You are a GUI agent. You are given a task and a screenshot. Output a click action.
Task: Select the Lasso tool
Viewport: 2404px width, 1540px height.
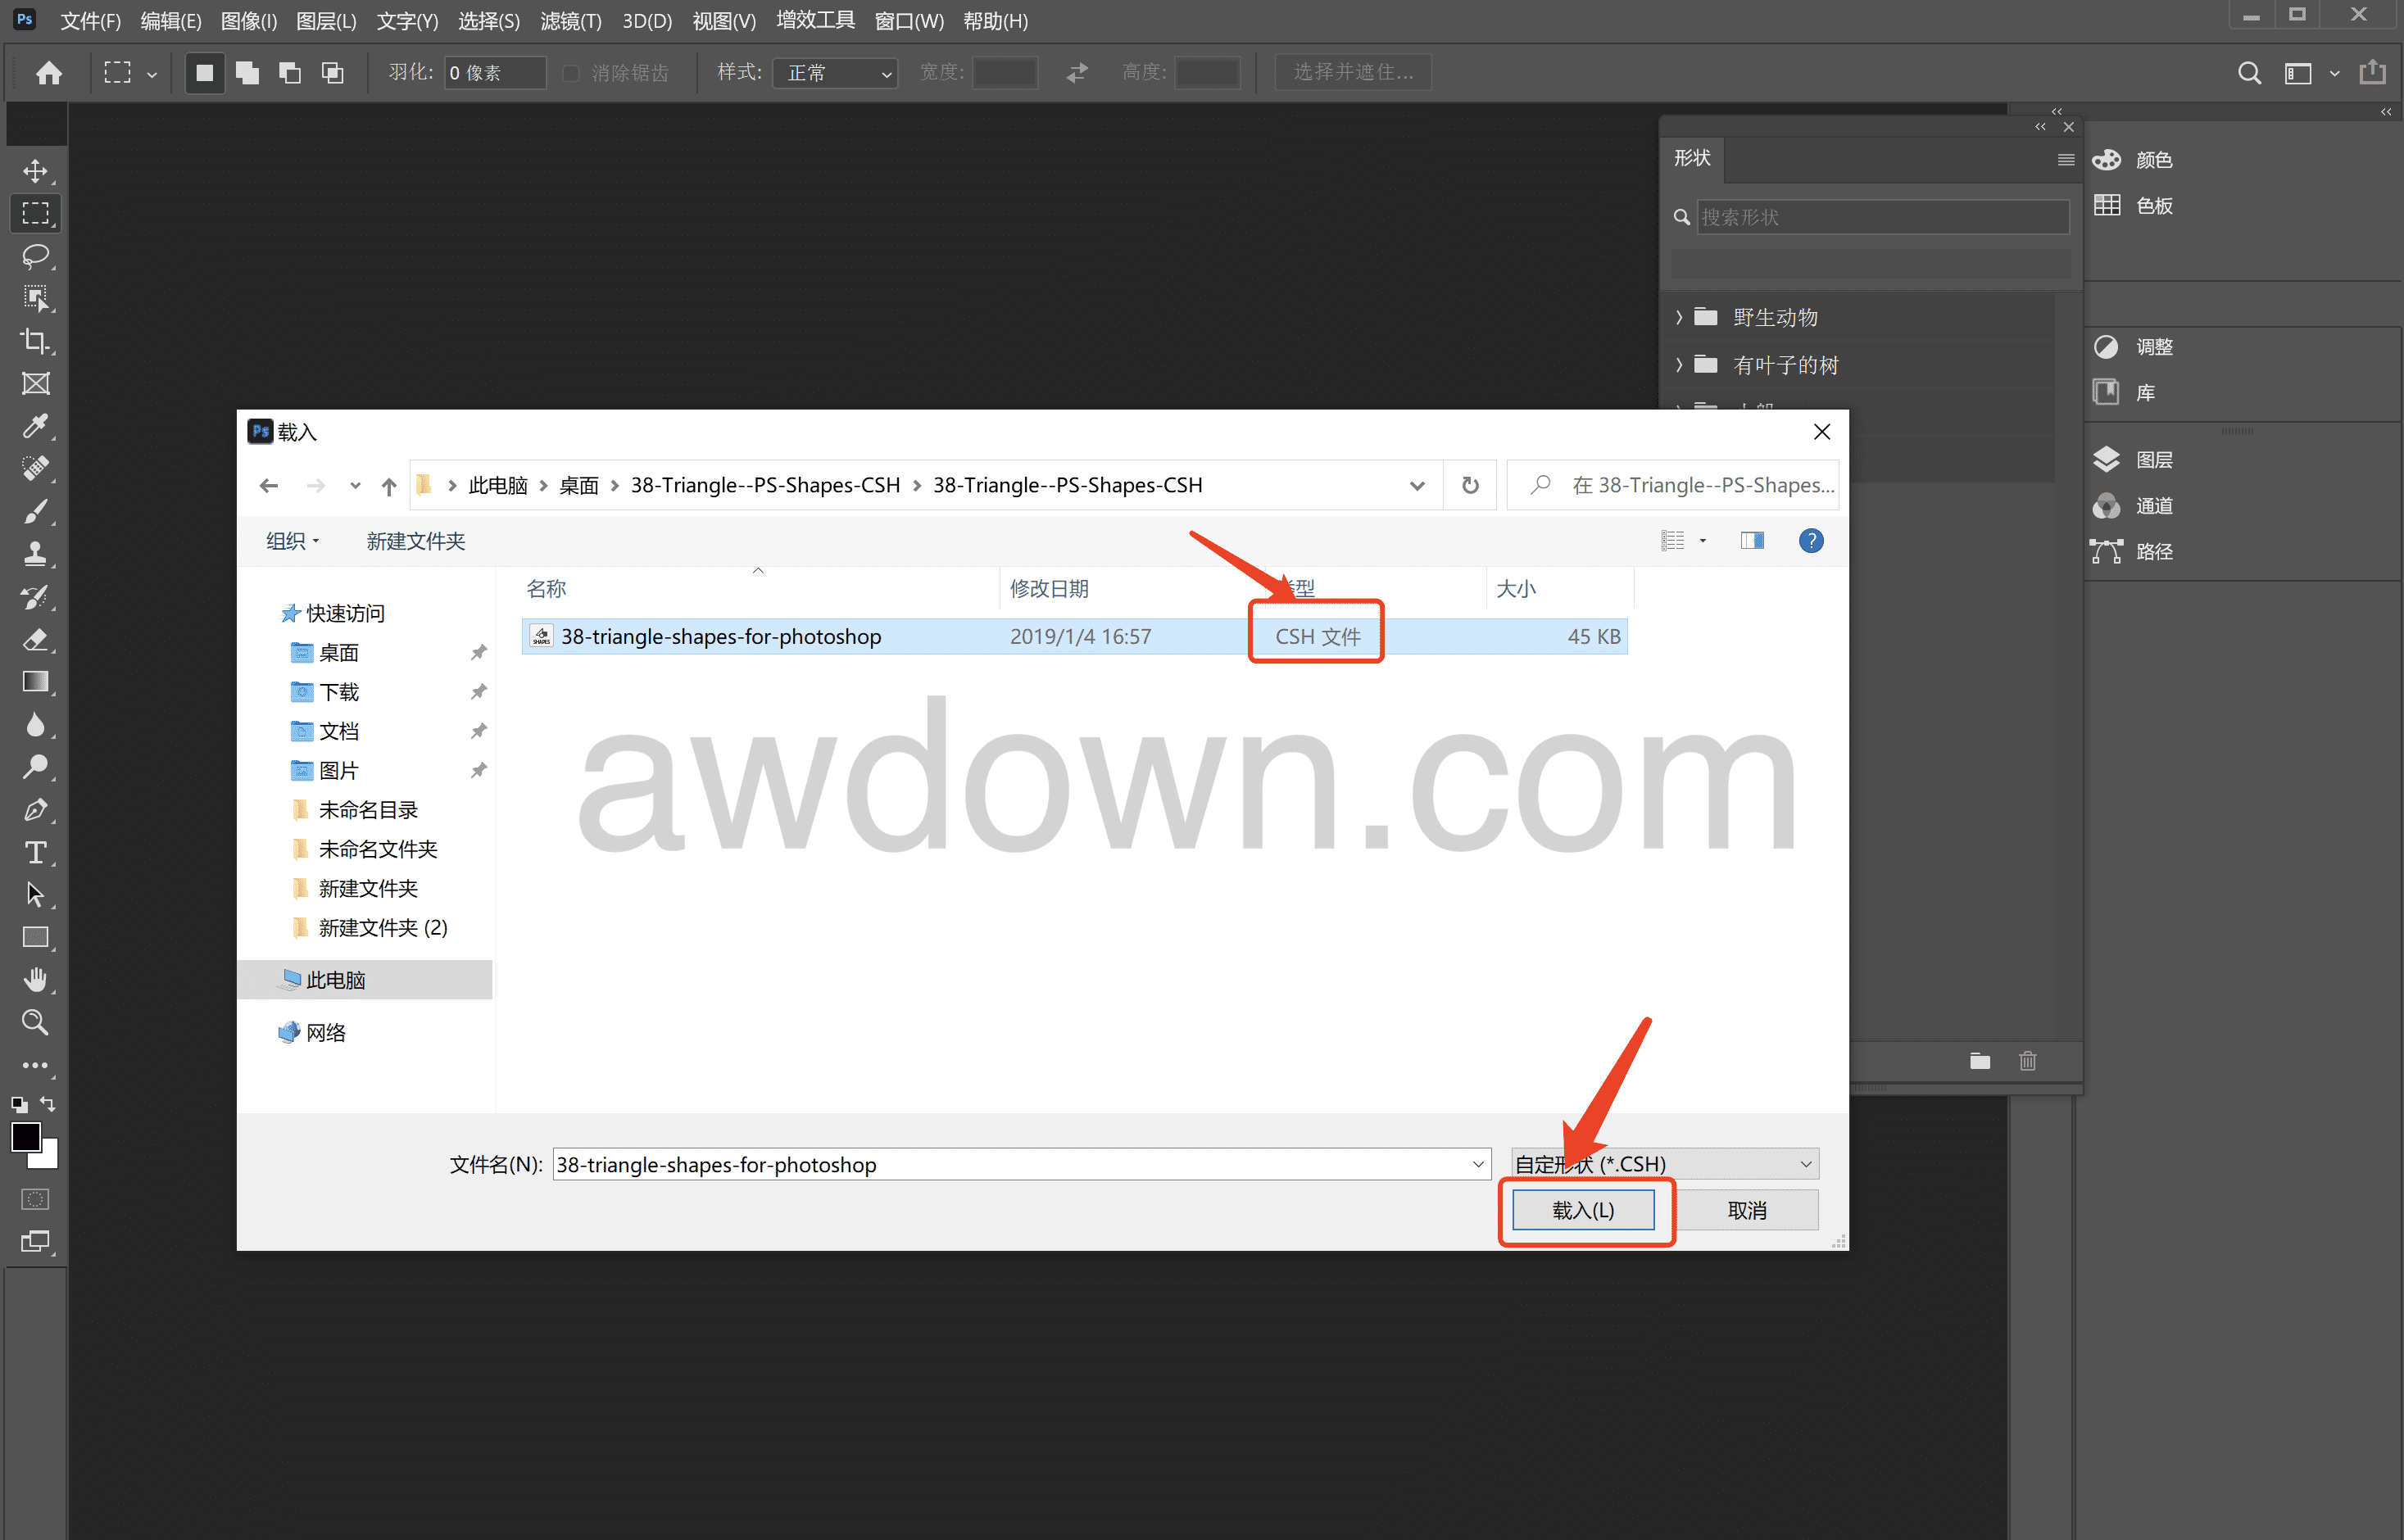point(36,256)
